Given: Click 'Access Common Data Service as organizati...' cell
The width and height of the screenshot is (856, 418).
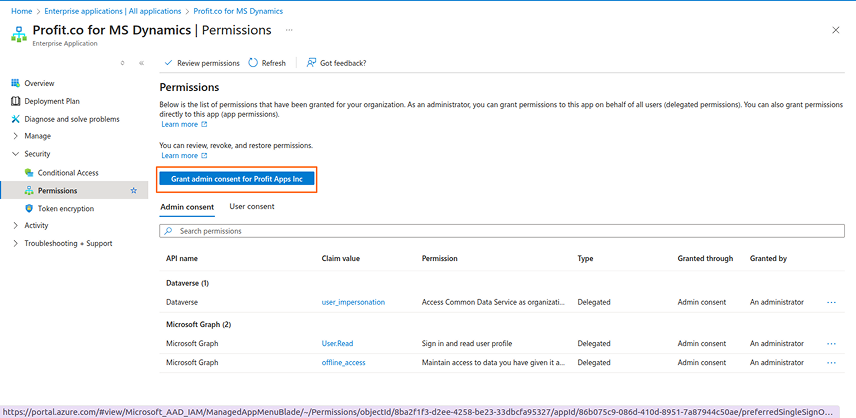Looking at the screenshot, I should point(494,302).
